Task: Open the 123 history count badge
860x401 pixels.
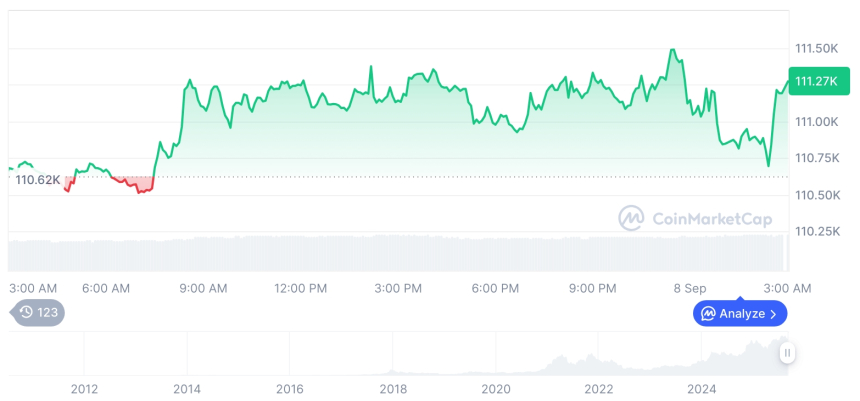Action: [40, 313]
